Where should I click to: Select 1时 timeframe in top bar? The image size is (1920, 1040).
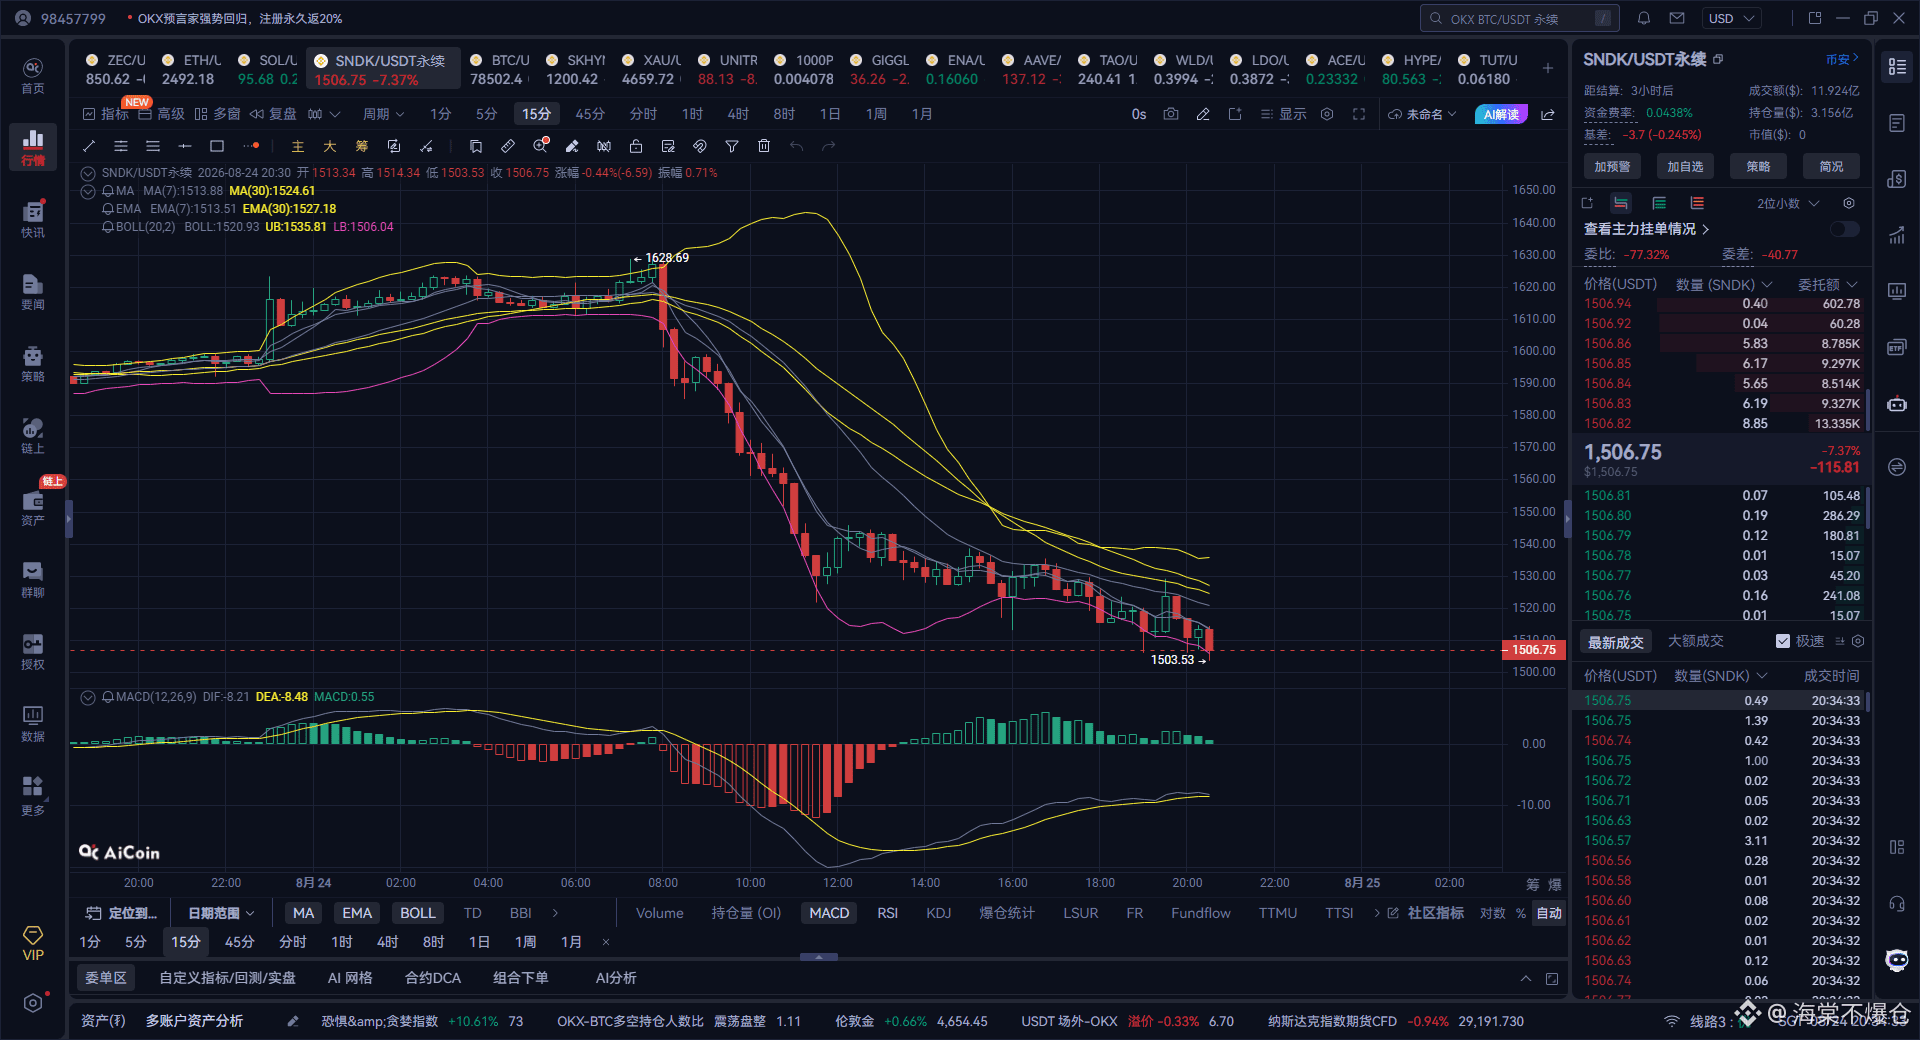[692, 114]
